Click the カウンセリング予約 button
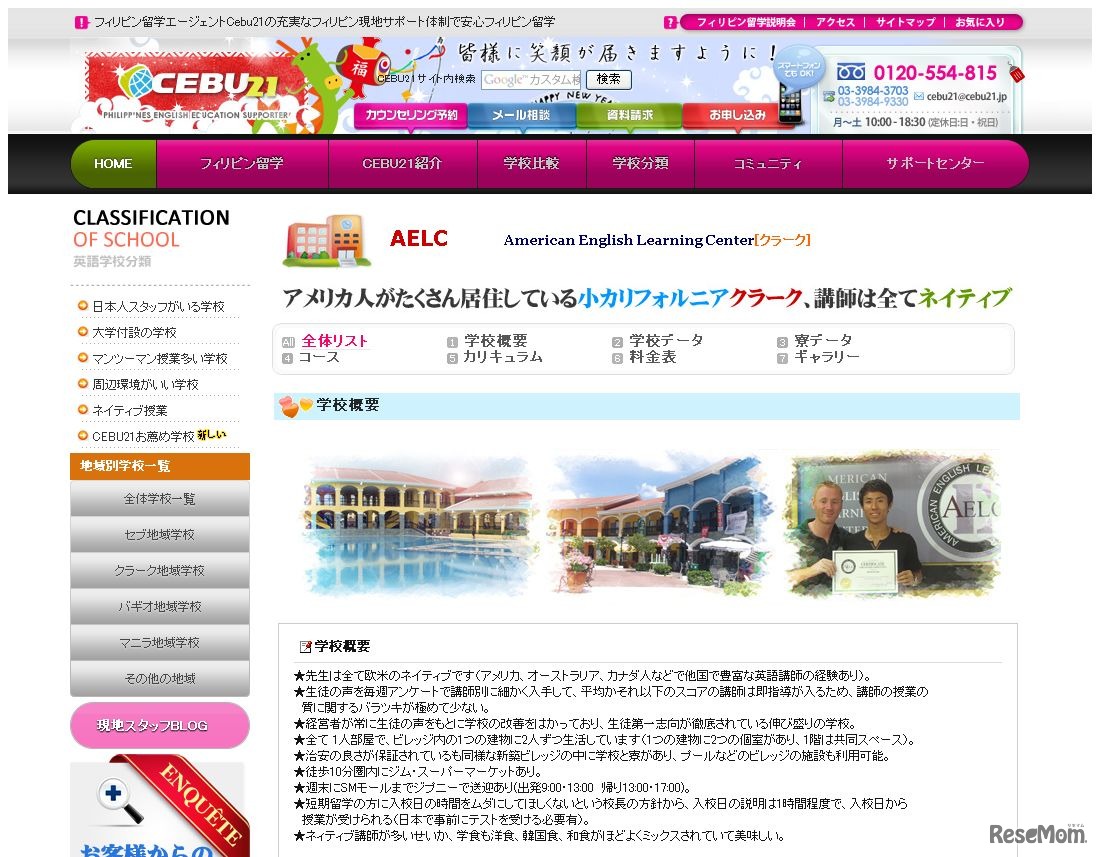 coord(411,115)
